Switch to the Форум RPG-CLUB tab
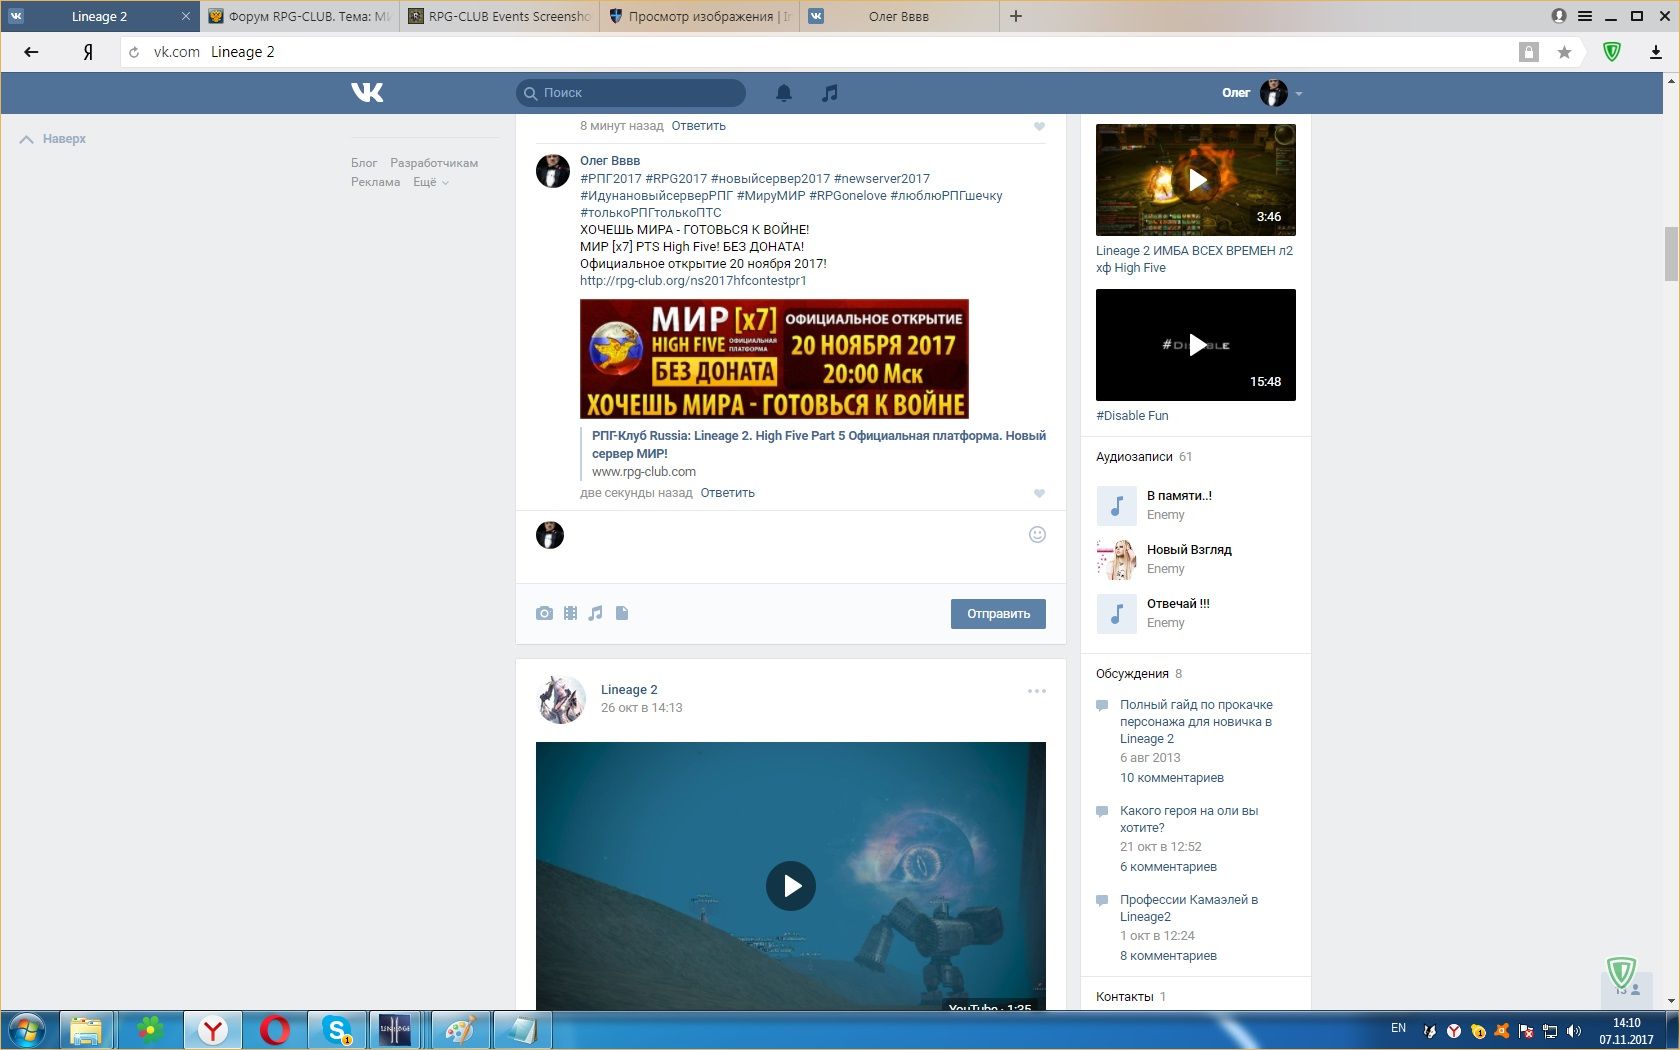Viewport: 1680px width, 1050px height. (299, 16)
